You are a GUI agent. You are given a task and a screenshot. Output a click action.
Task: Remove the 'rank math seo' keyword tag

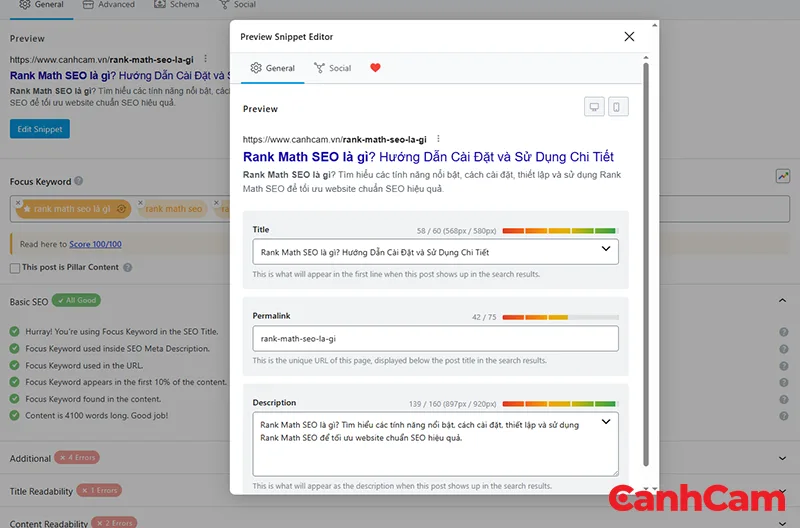(140, 203)
